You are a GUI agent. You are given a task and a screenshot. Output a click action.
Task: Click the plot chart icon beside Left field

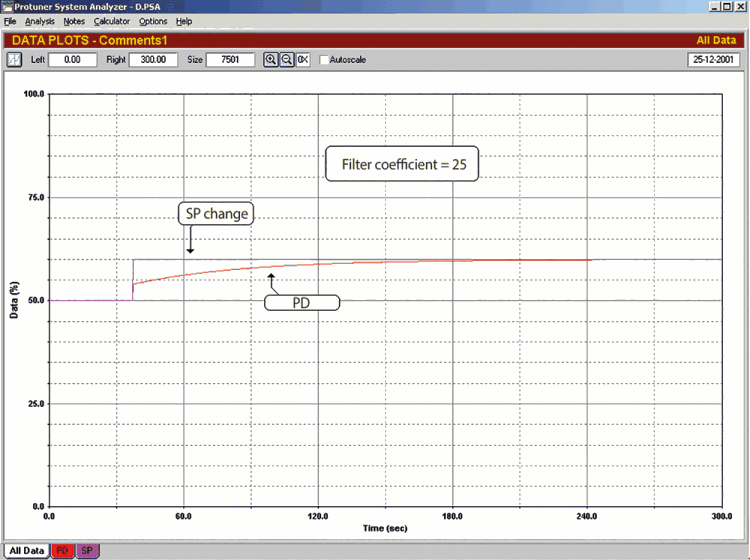[x=14, y=60]
